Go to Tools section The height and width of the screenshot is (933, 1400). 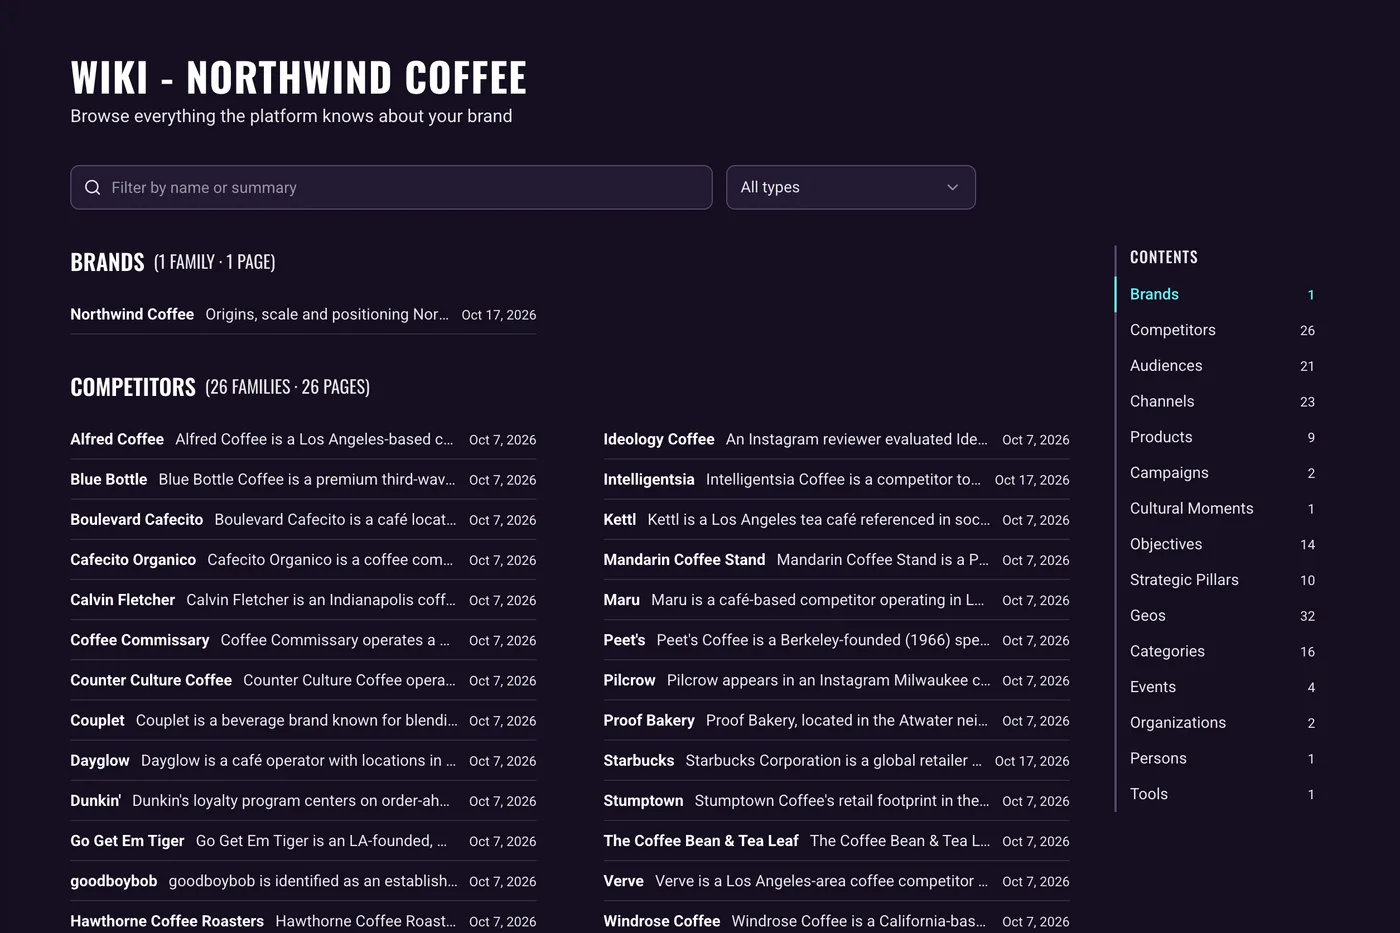tap(1222, 794)
